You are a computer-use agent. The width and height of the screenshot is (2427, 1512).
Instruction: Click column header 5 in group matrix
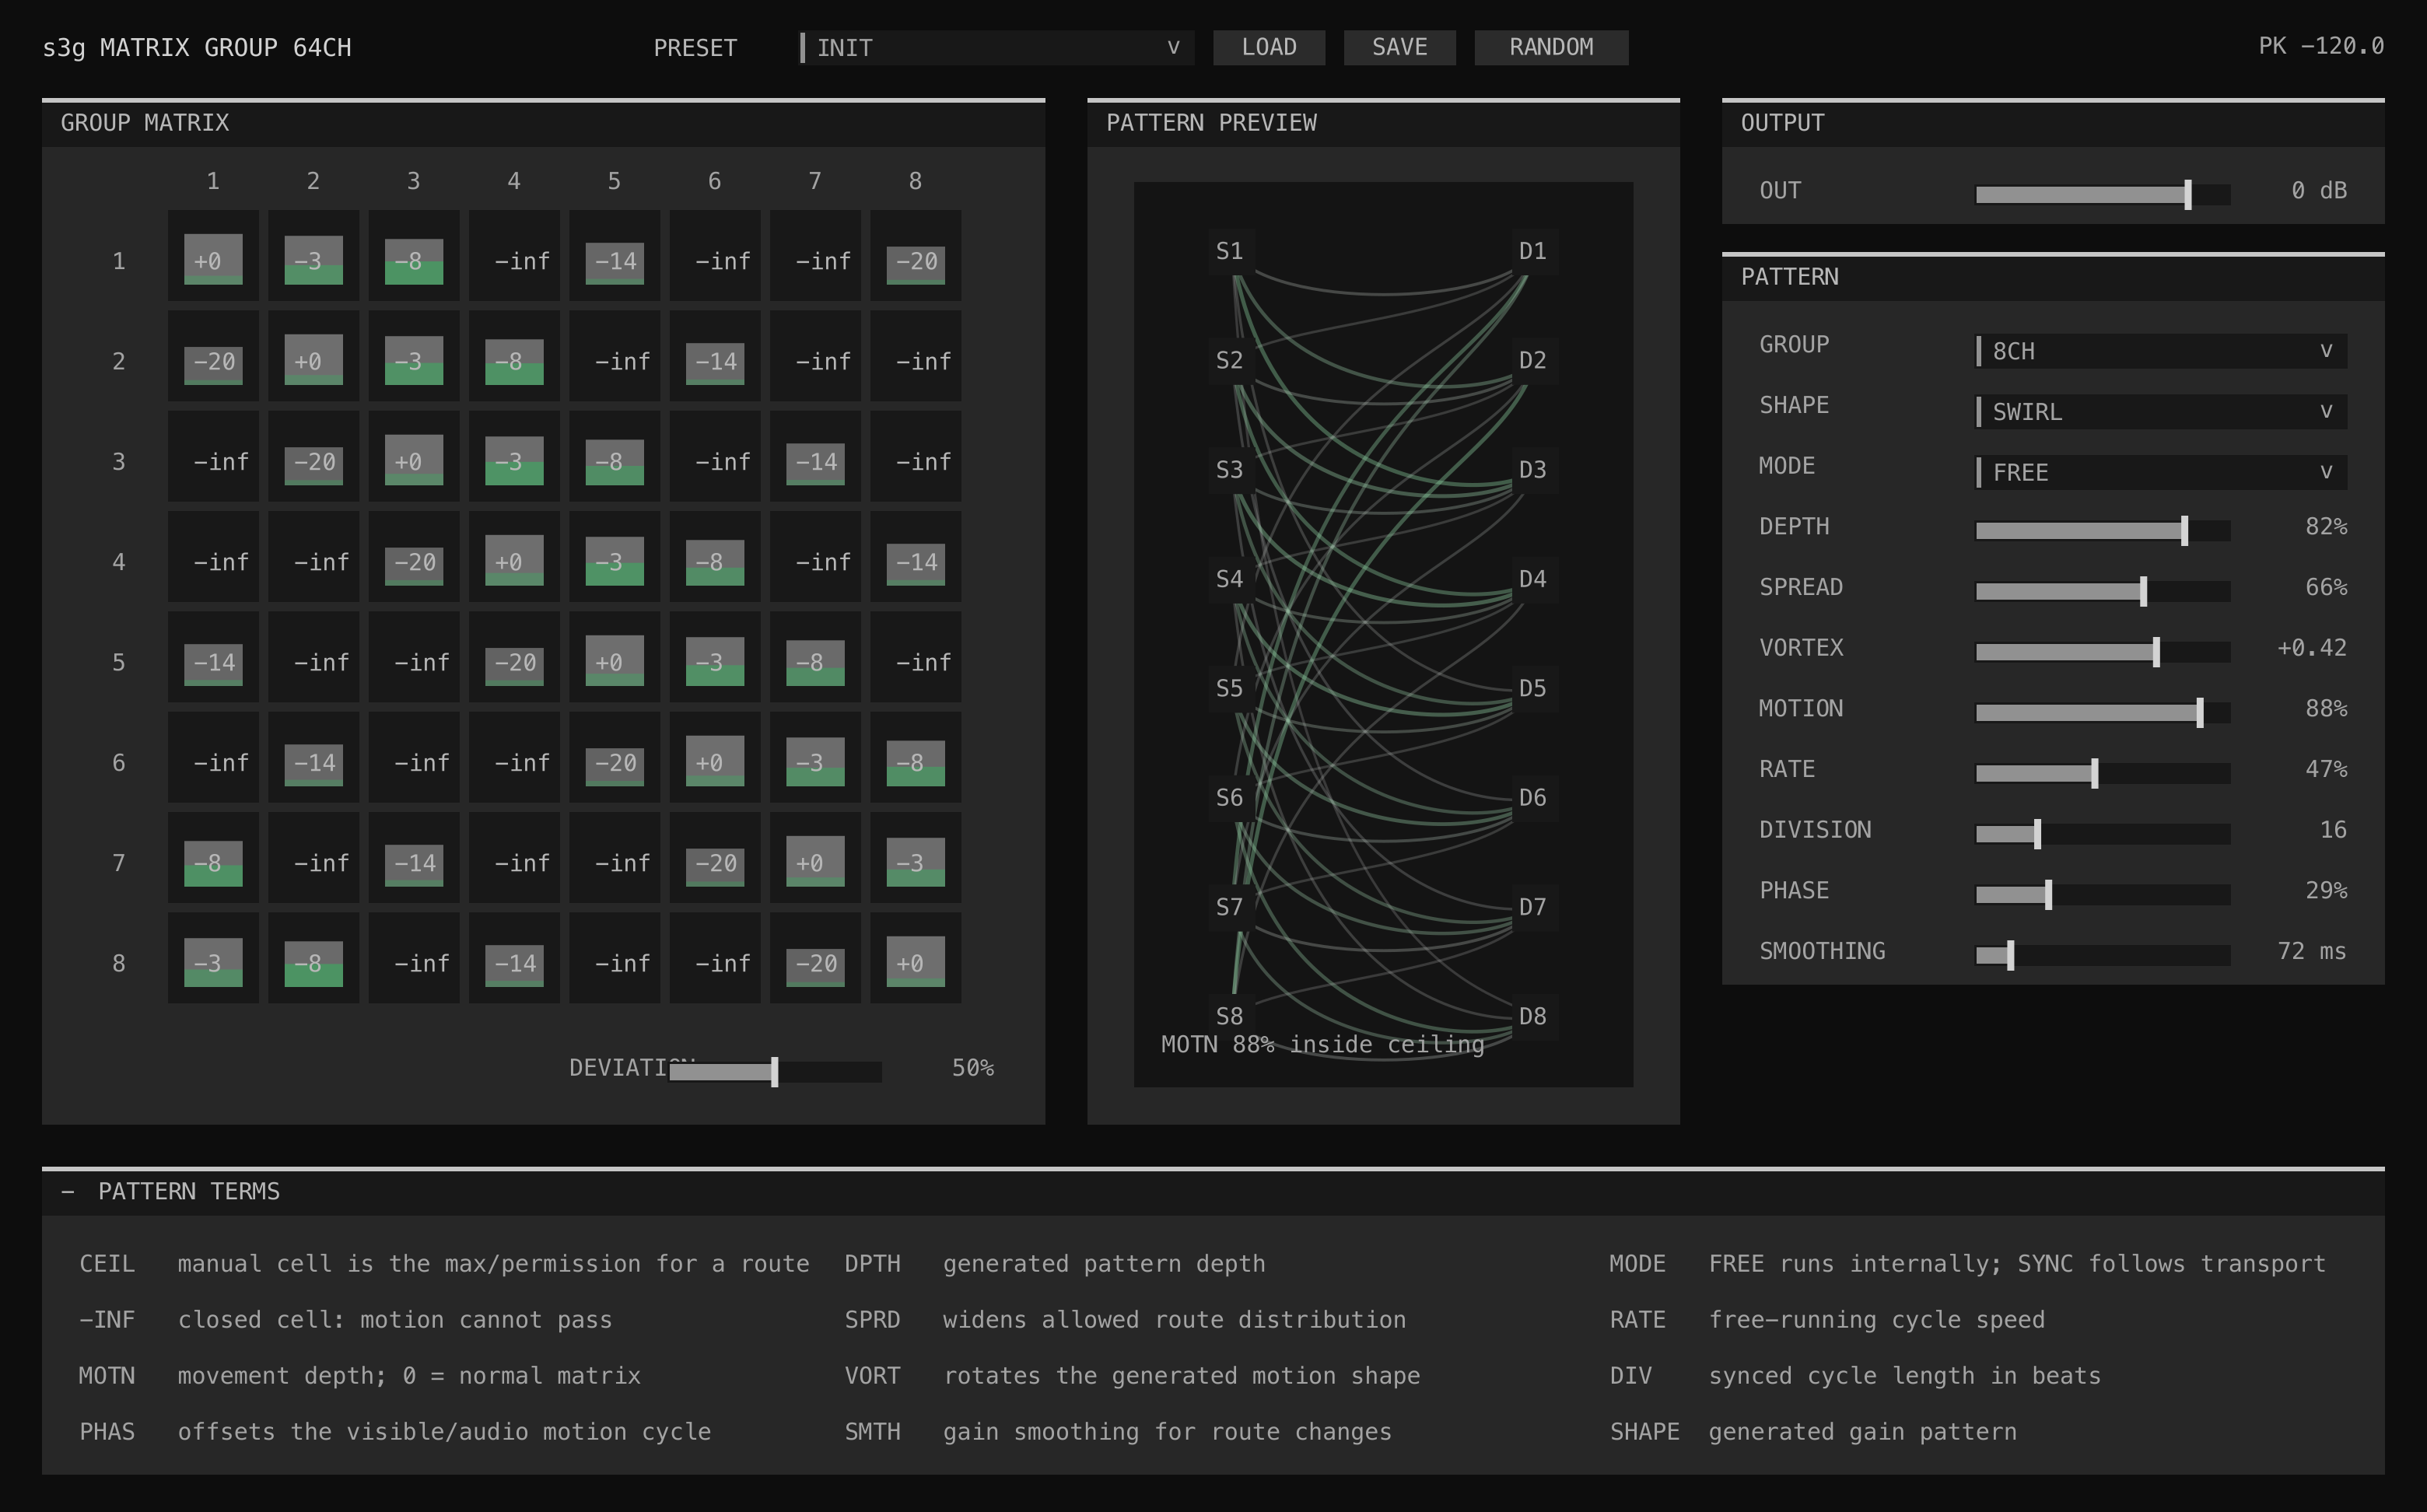pyautogui.click(x=614, y=181)
